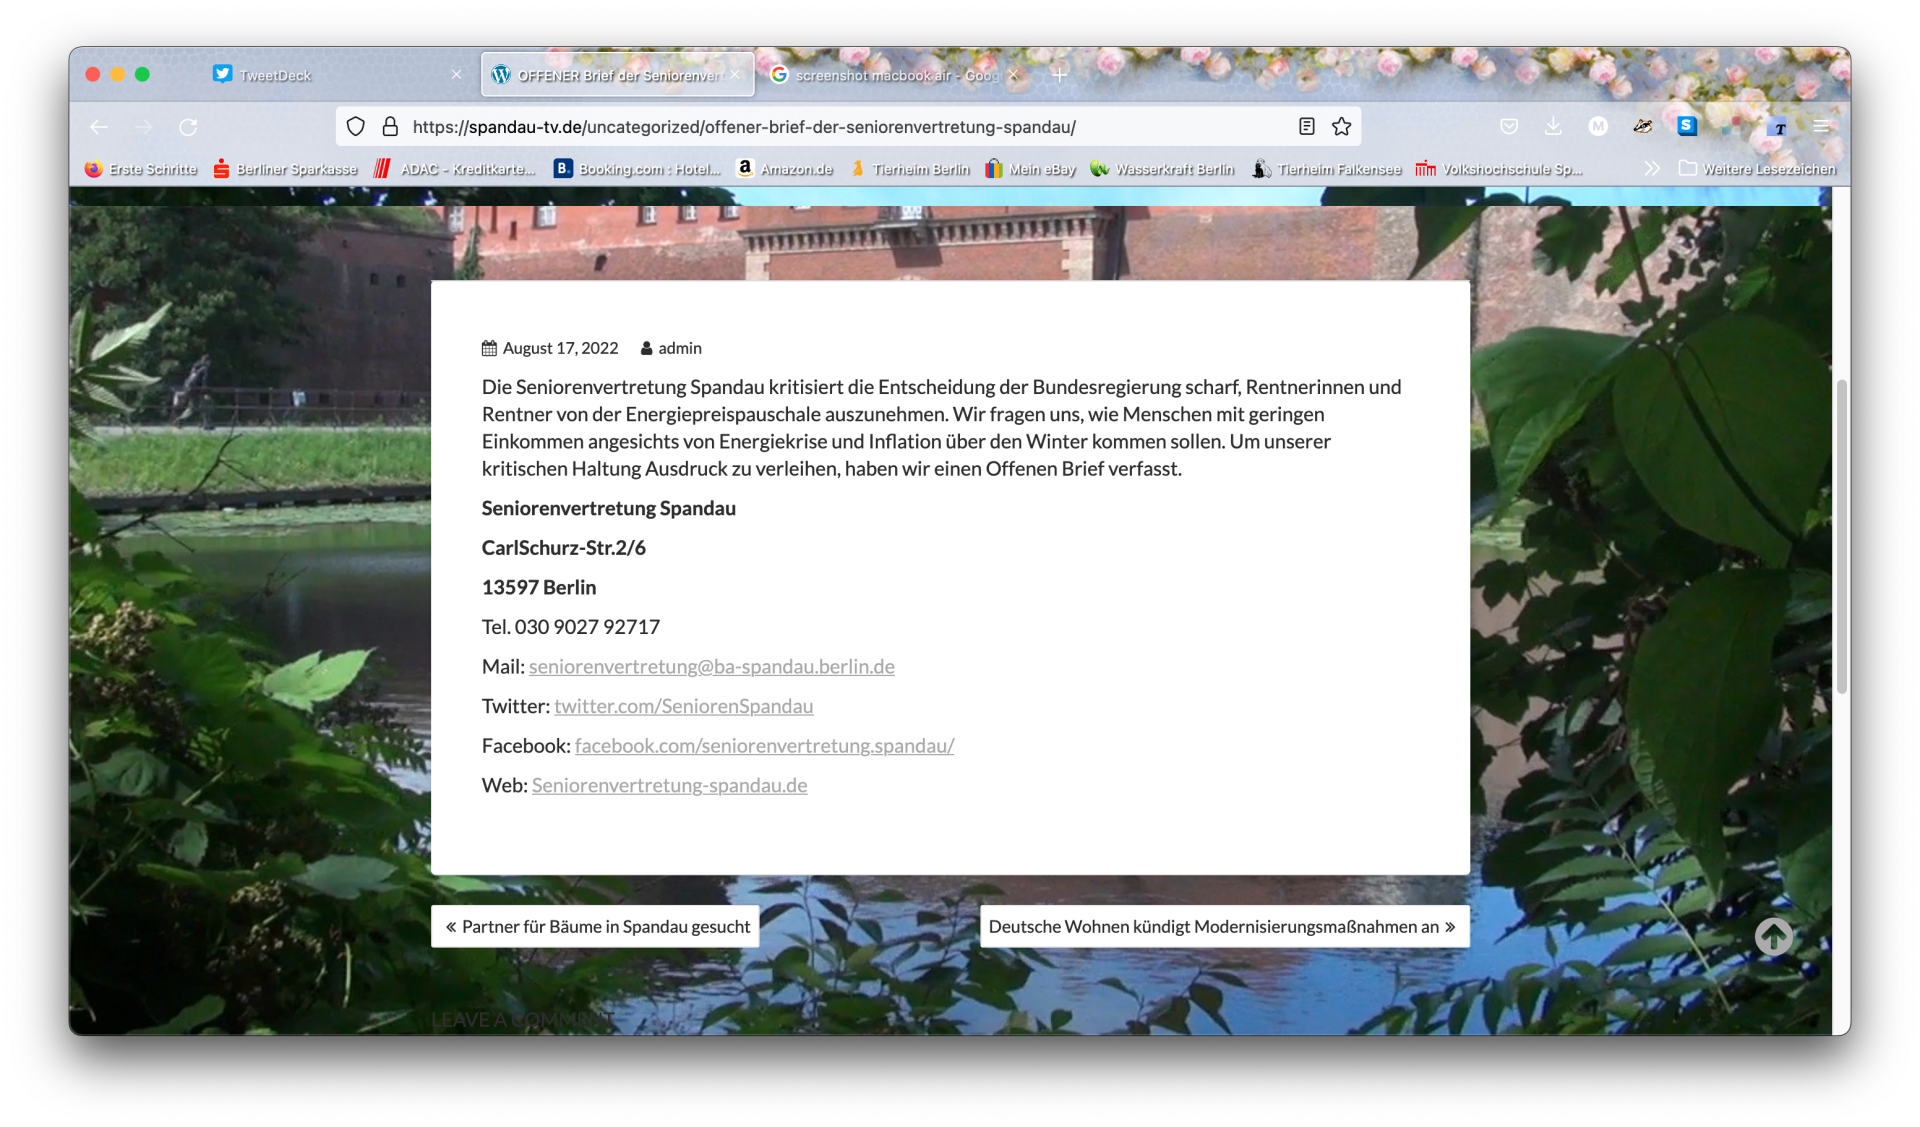Open the Amazon.de bookmark
Image resolution: width=1920 pixels, height=1127 pixels.
point(784,169)
